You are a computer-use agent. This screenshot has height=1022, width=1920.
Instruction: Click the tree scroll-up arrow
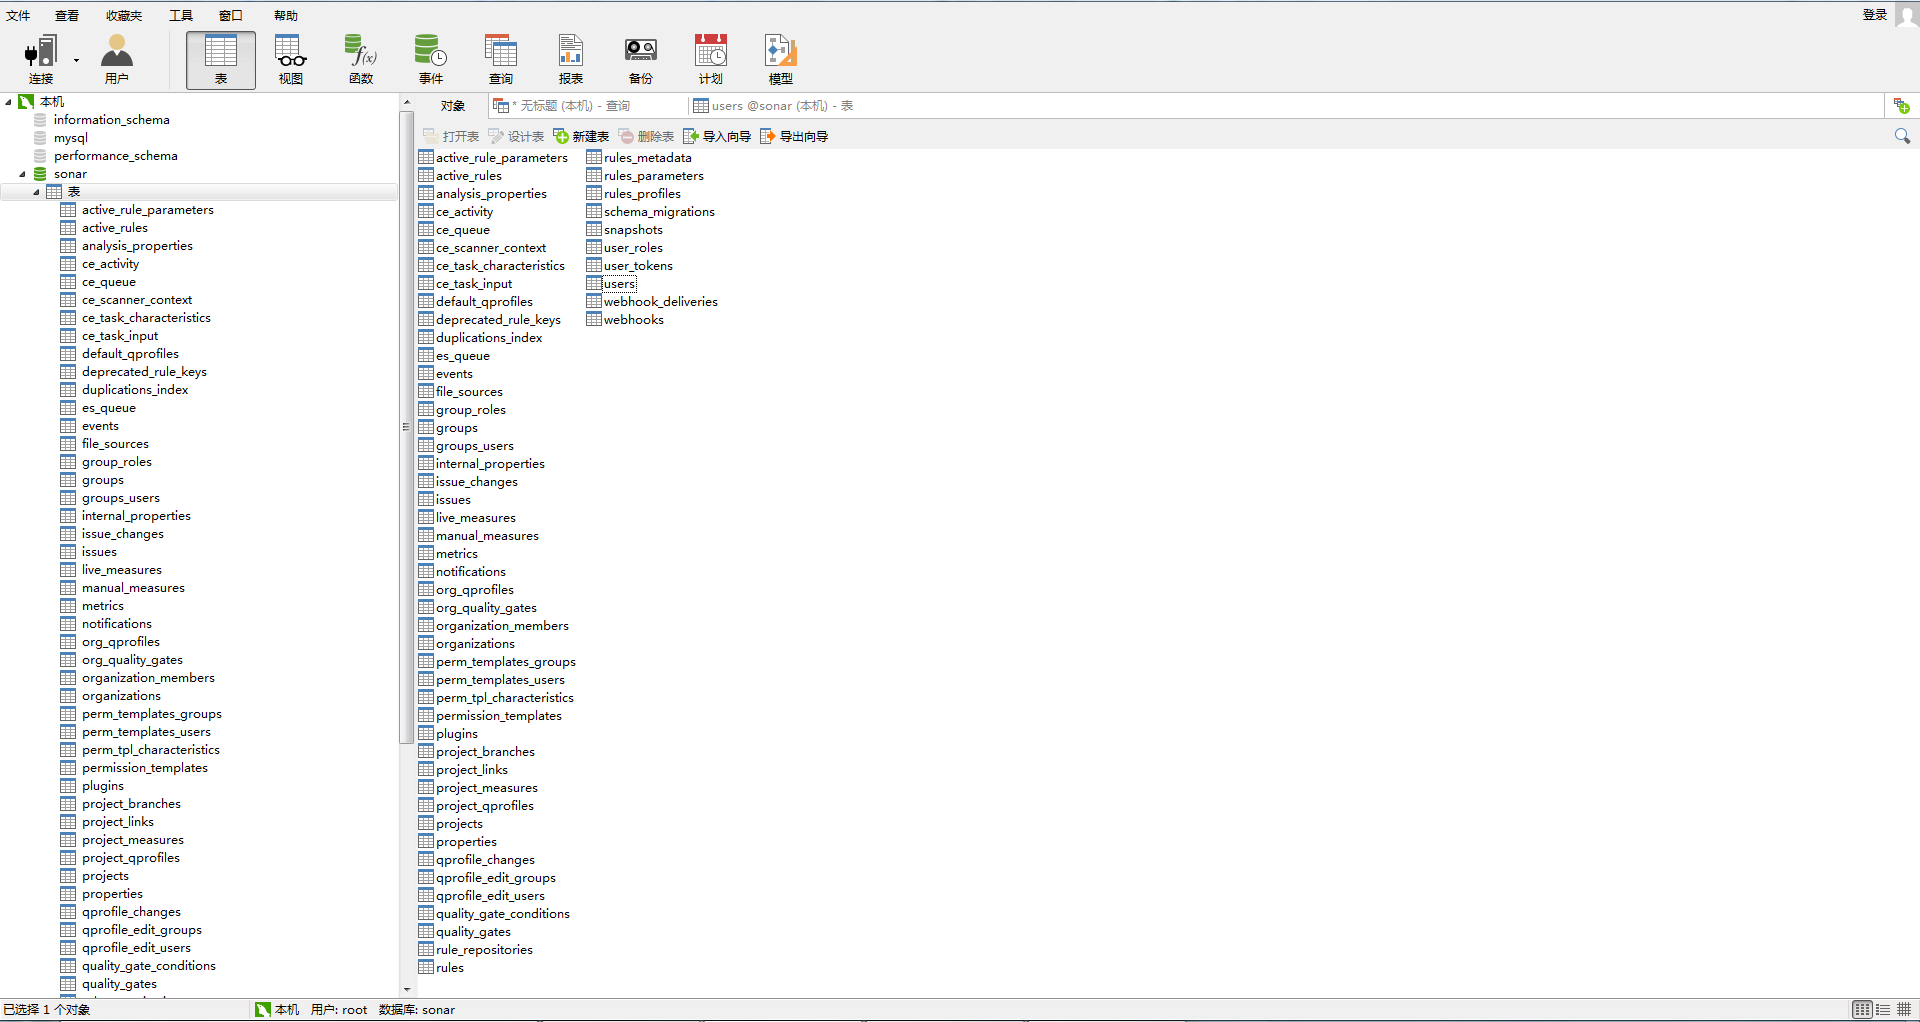point(406,103)
